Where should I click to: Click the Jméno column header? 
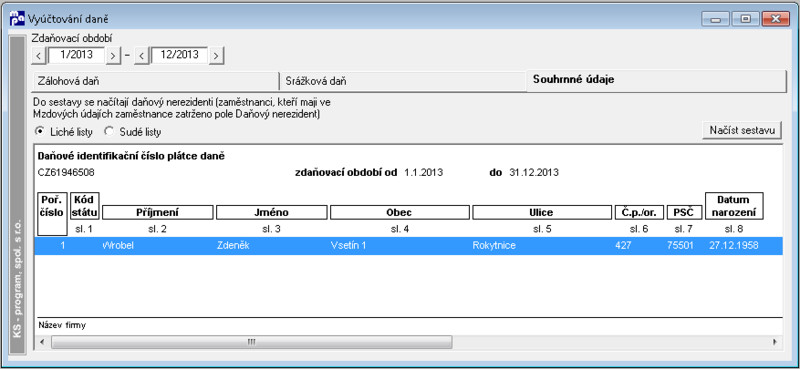(271, 212)
